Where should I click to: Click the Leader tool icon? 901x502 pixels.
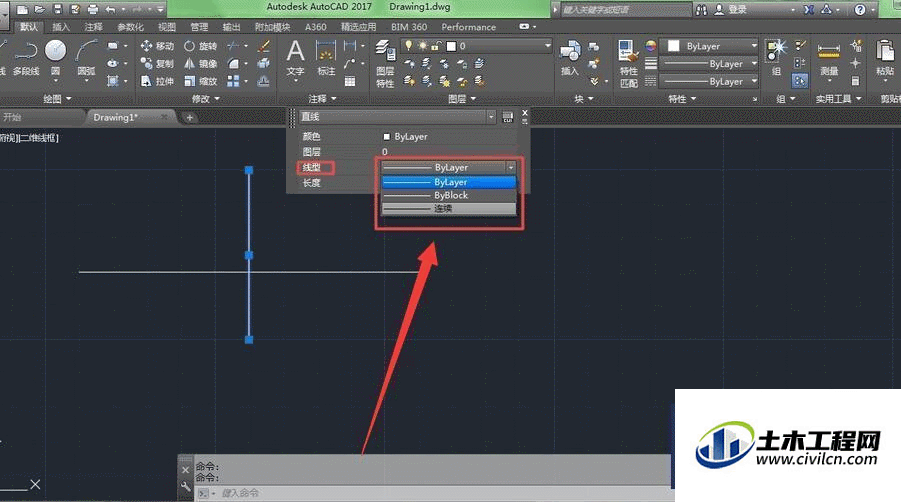[350, 64]
